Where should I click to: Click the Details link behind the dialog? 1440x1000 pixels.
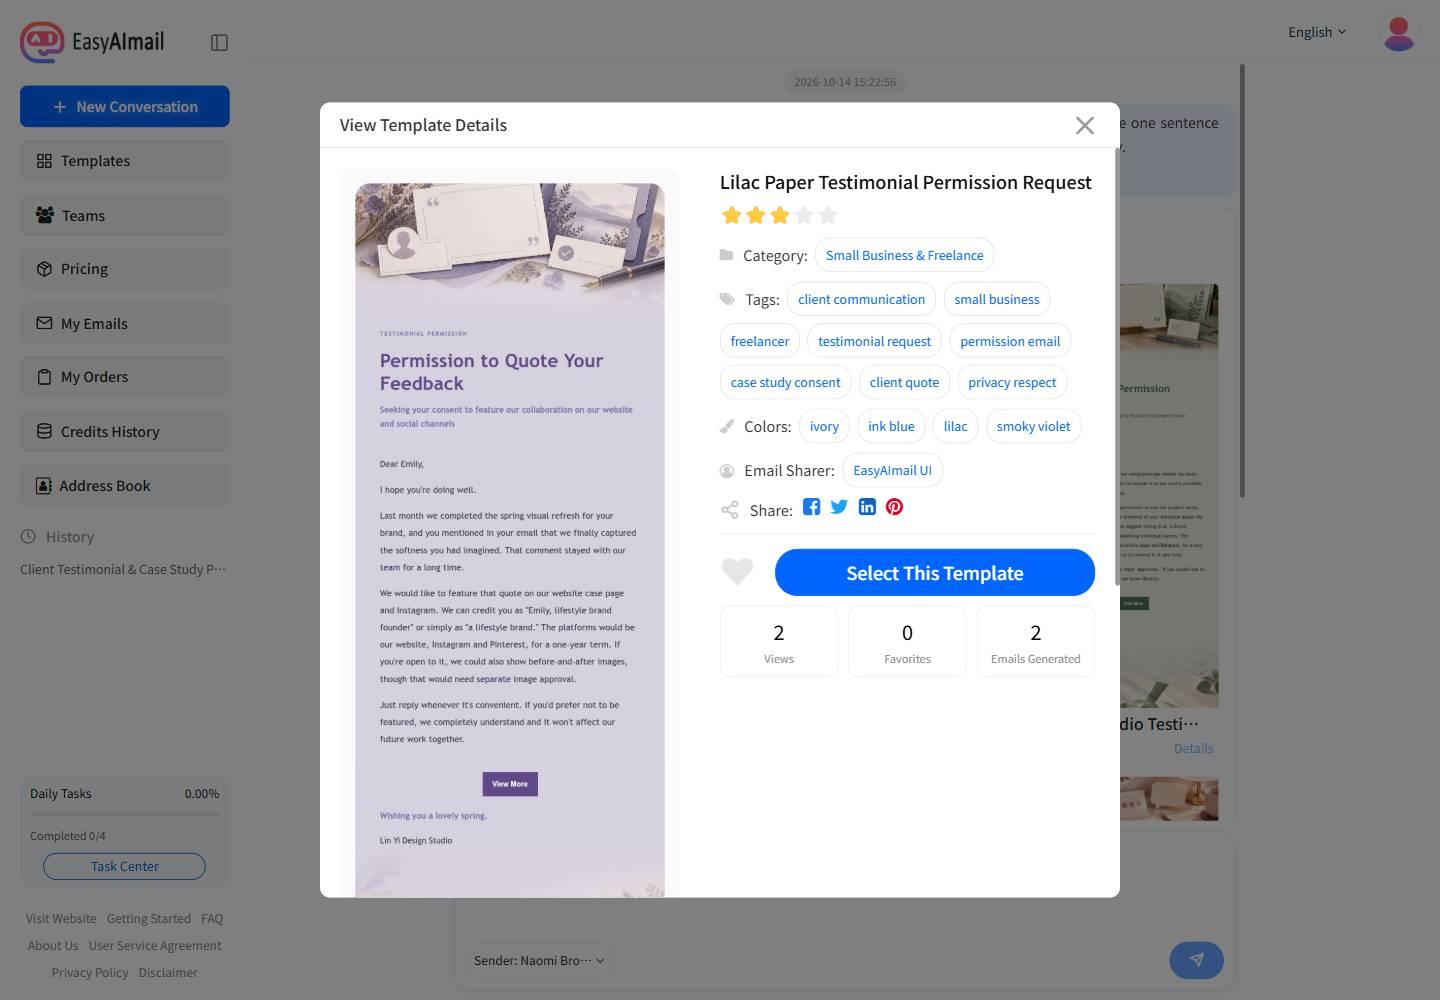tap(1193, 748)
